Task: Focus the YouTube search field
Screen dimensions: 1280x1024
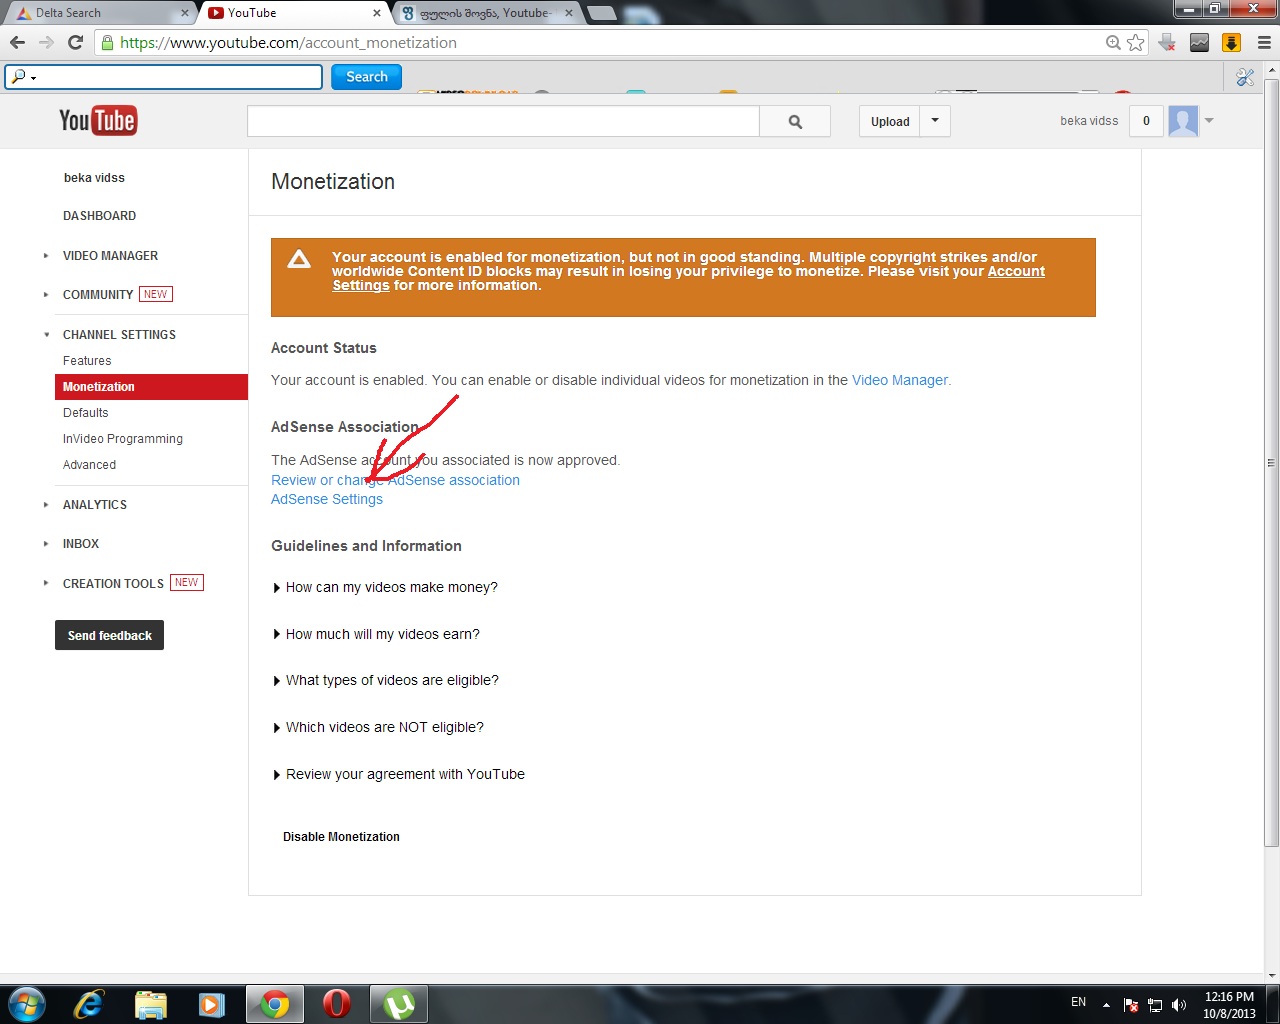Action: click(503, 121)
